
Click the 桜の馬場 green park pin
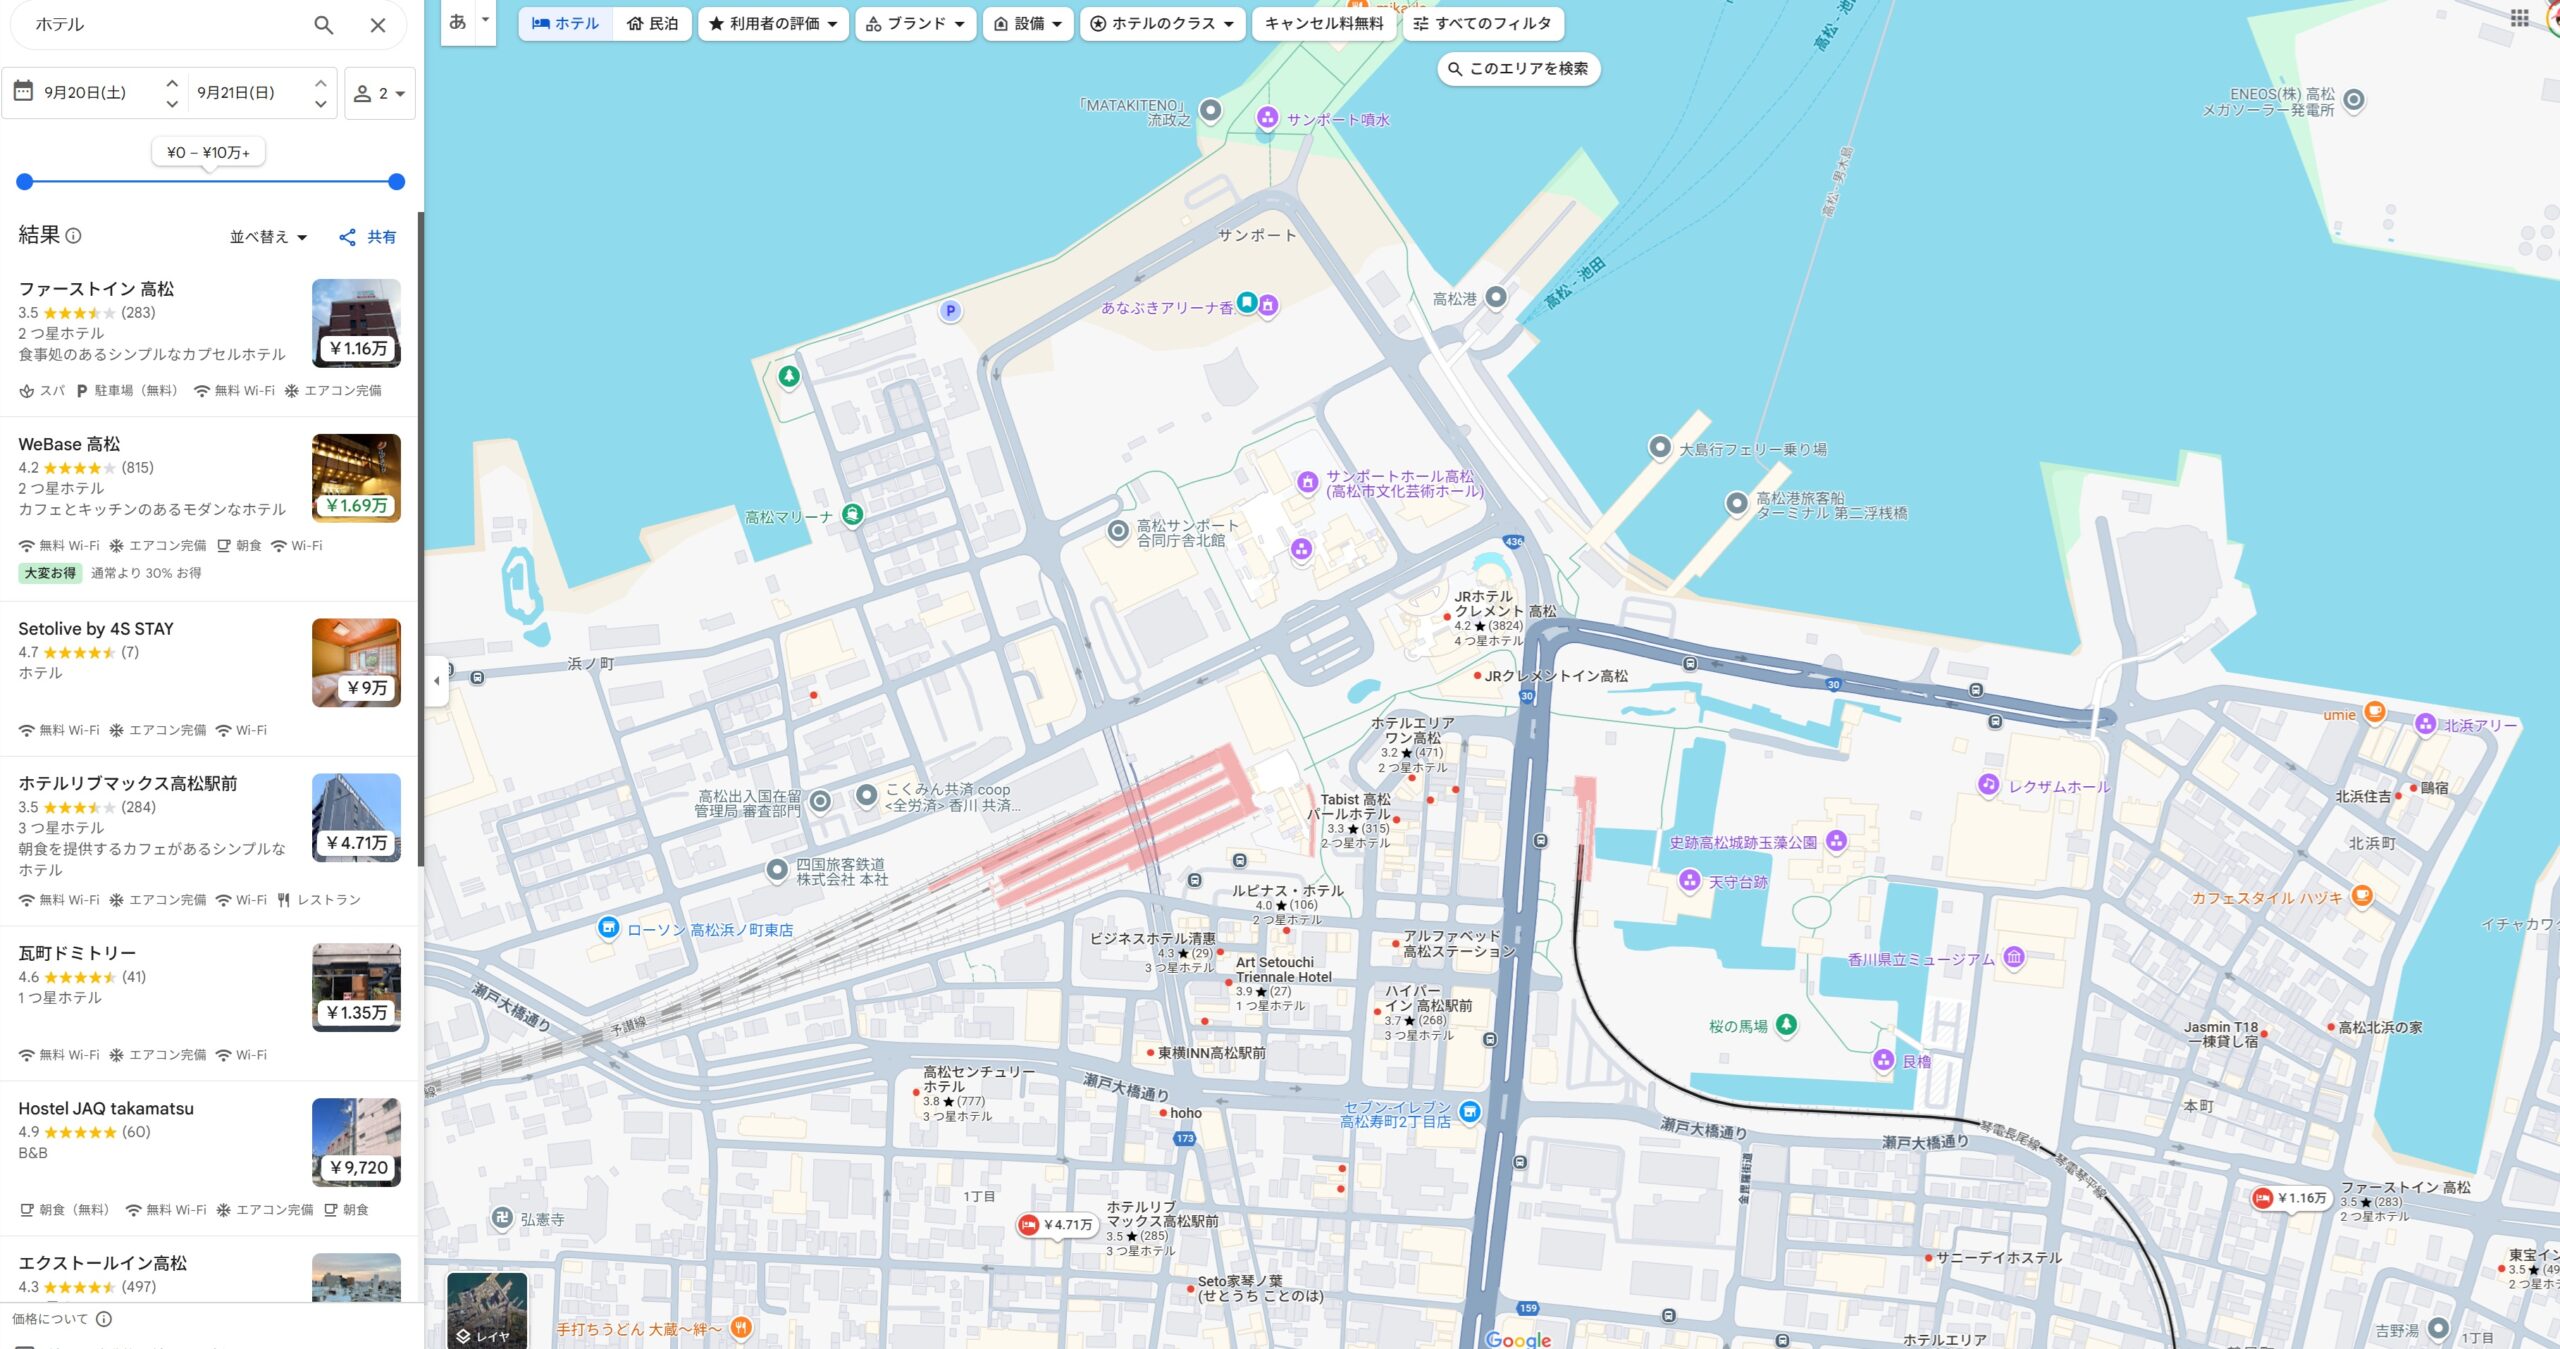coord(1786,1024)
